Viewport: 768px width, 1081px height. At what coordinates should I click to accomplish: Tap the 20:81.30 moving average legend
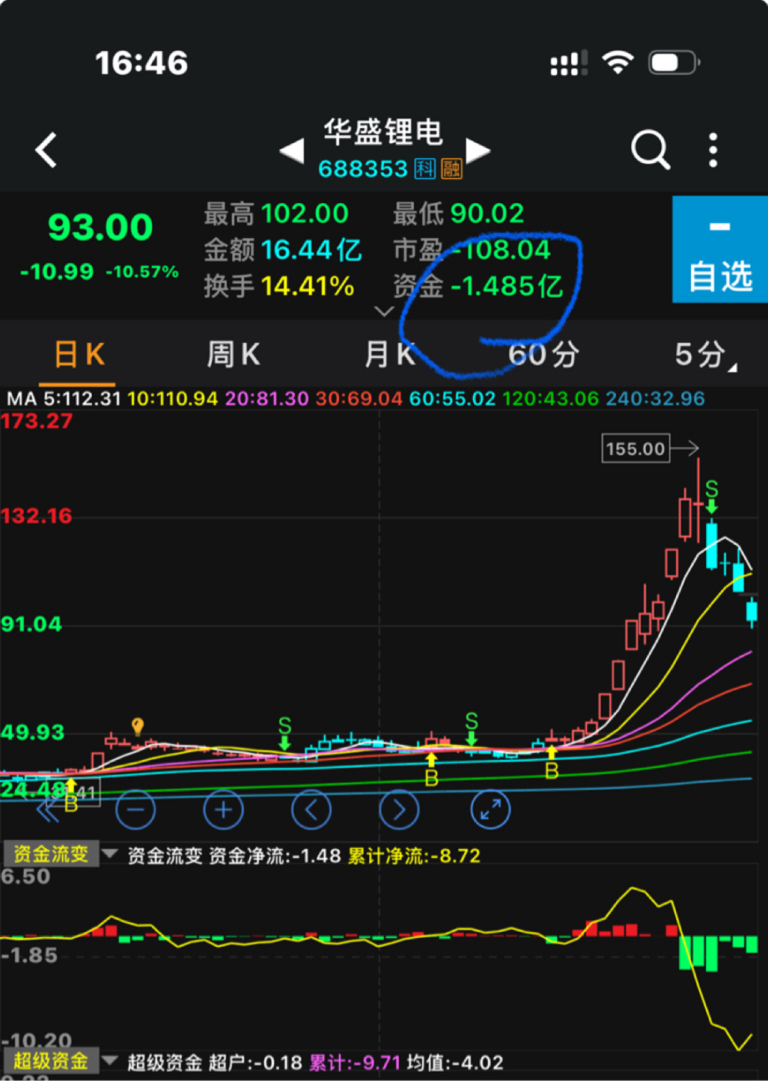tap(266, 398)
